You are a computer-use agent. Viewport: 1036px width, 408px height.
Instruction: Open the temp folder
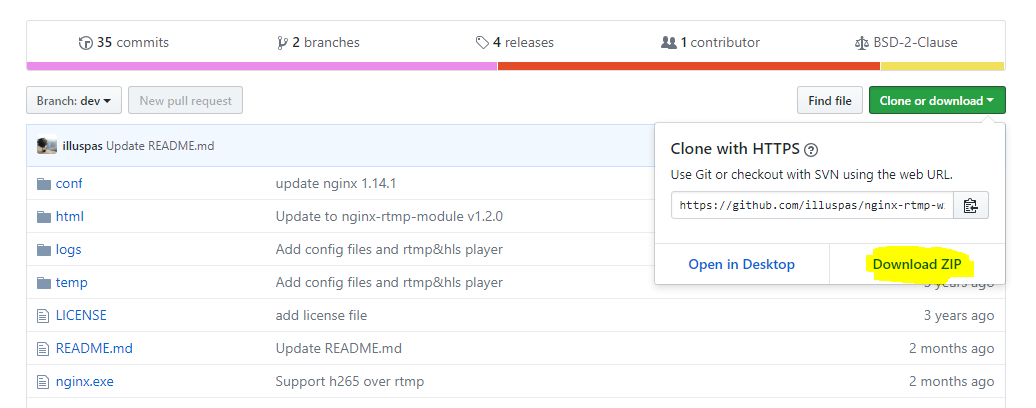pos(71,283)
